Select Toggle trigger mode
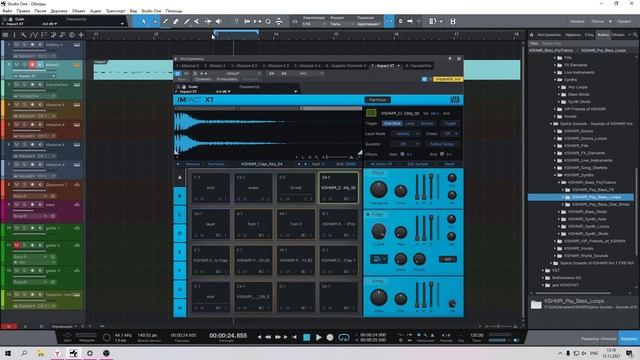Viewport: 640px width, 360px height. click(450, 123)
